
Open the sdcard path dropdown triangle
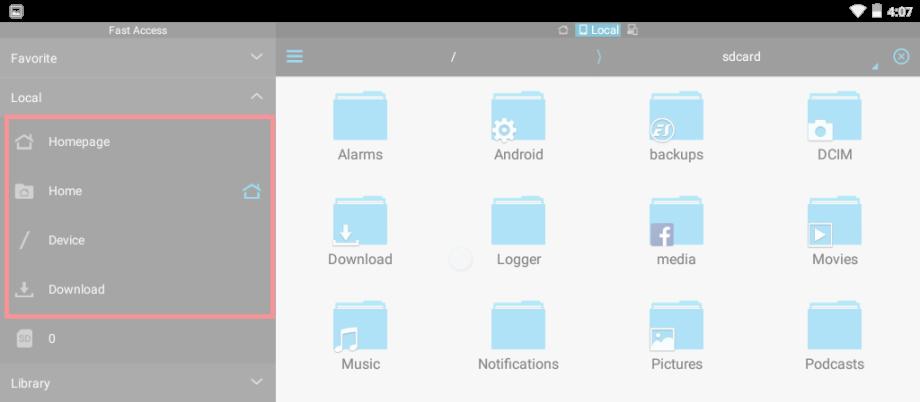click(x=875, y=67)
